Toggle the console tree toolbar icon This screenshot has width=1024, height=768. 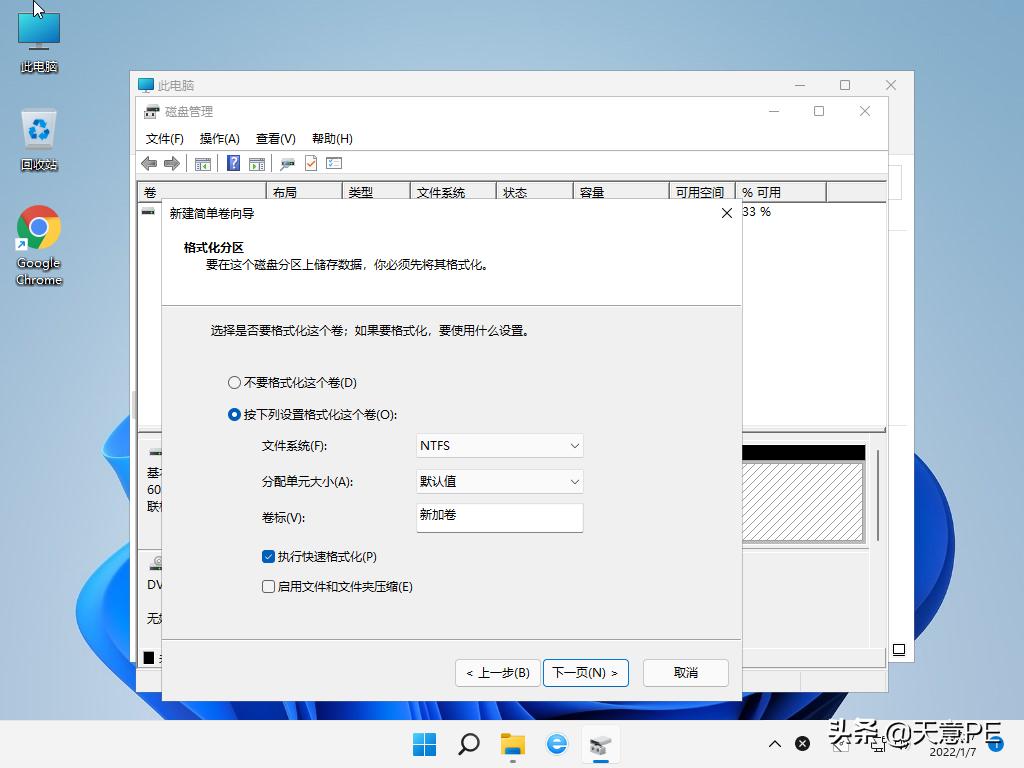click(202, 163)
